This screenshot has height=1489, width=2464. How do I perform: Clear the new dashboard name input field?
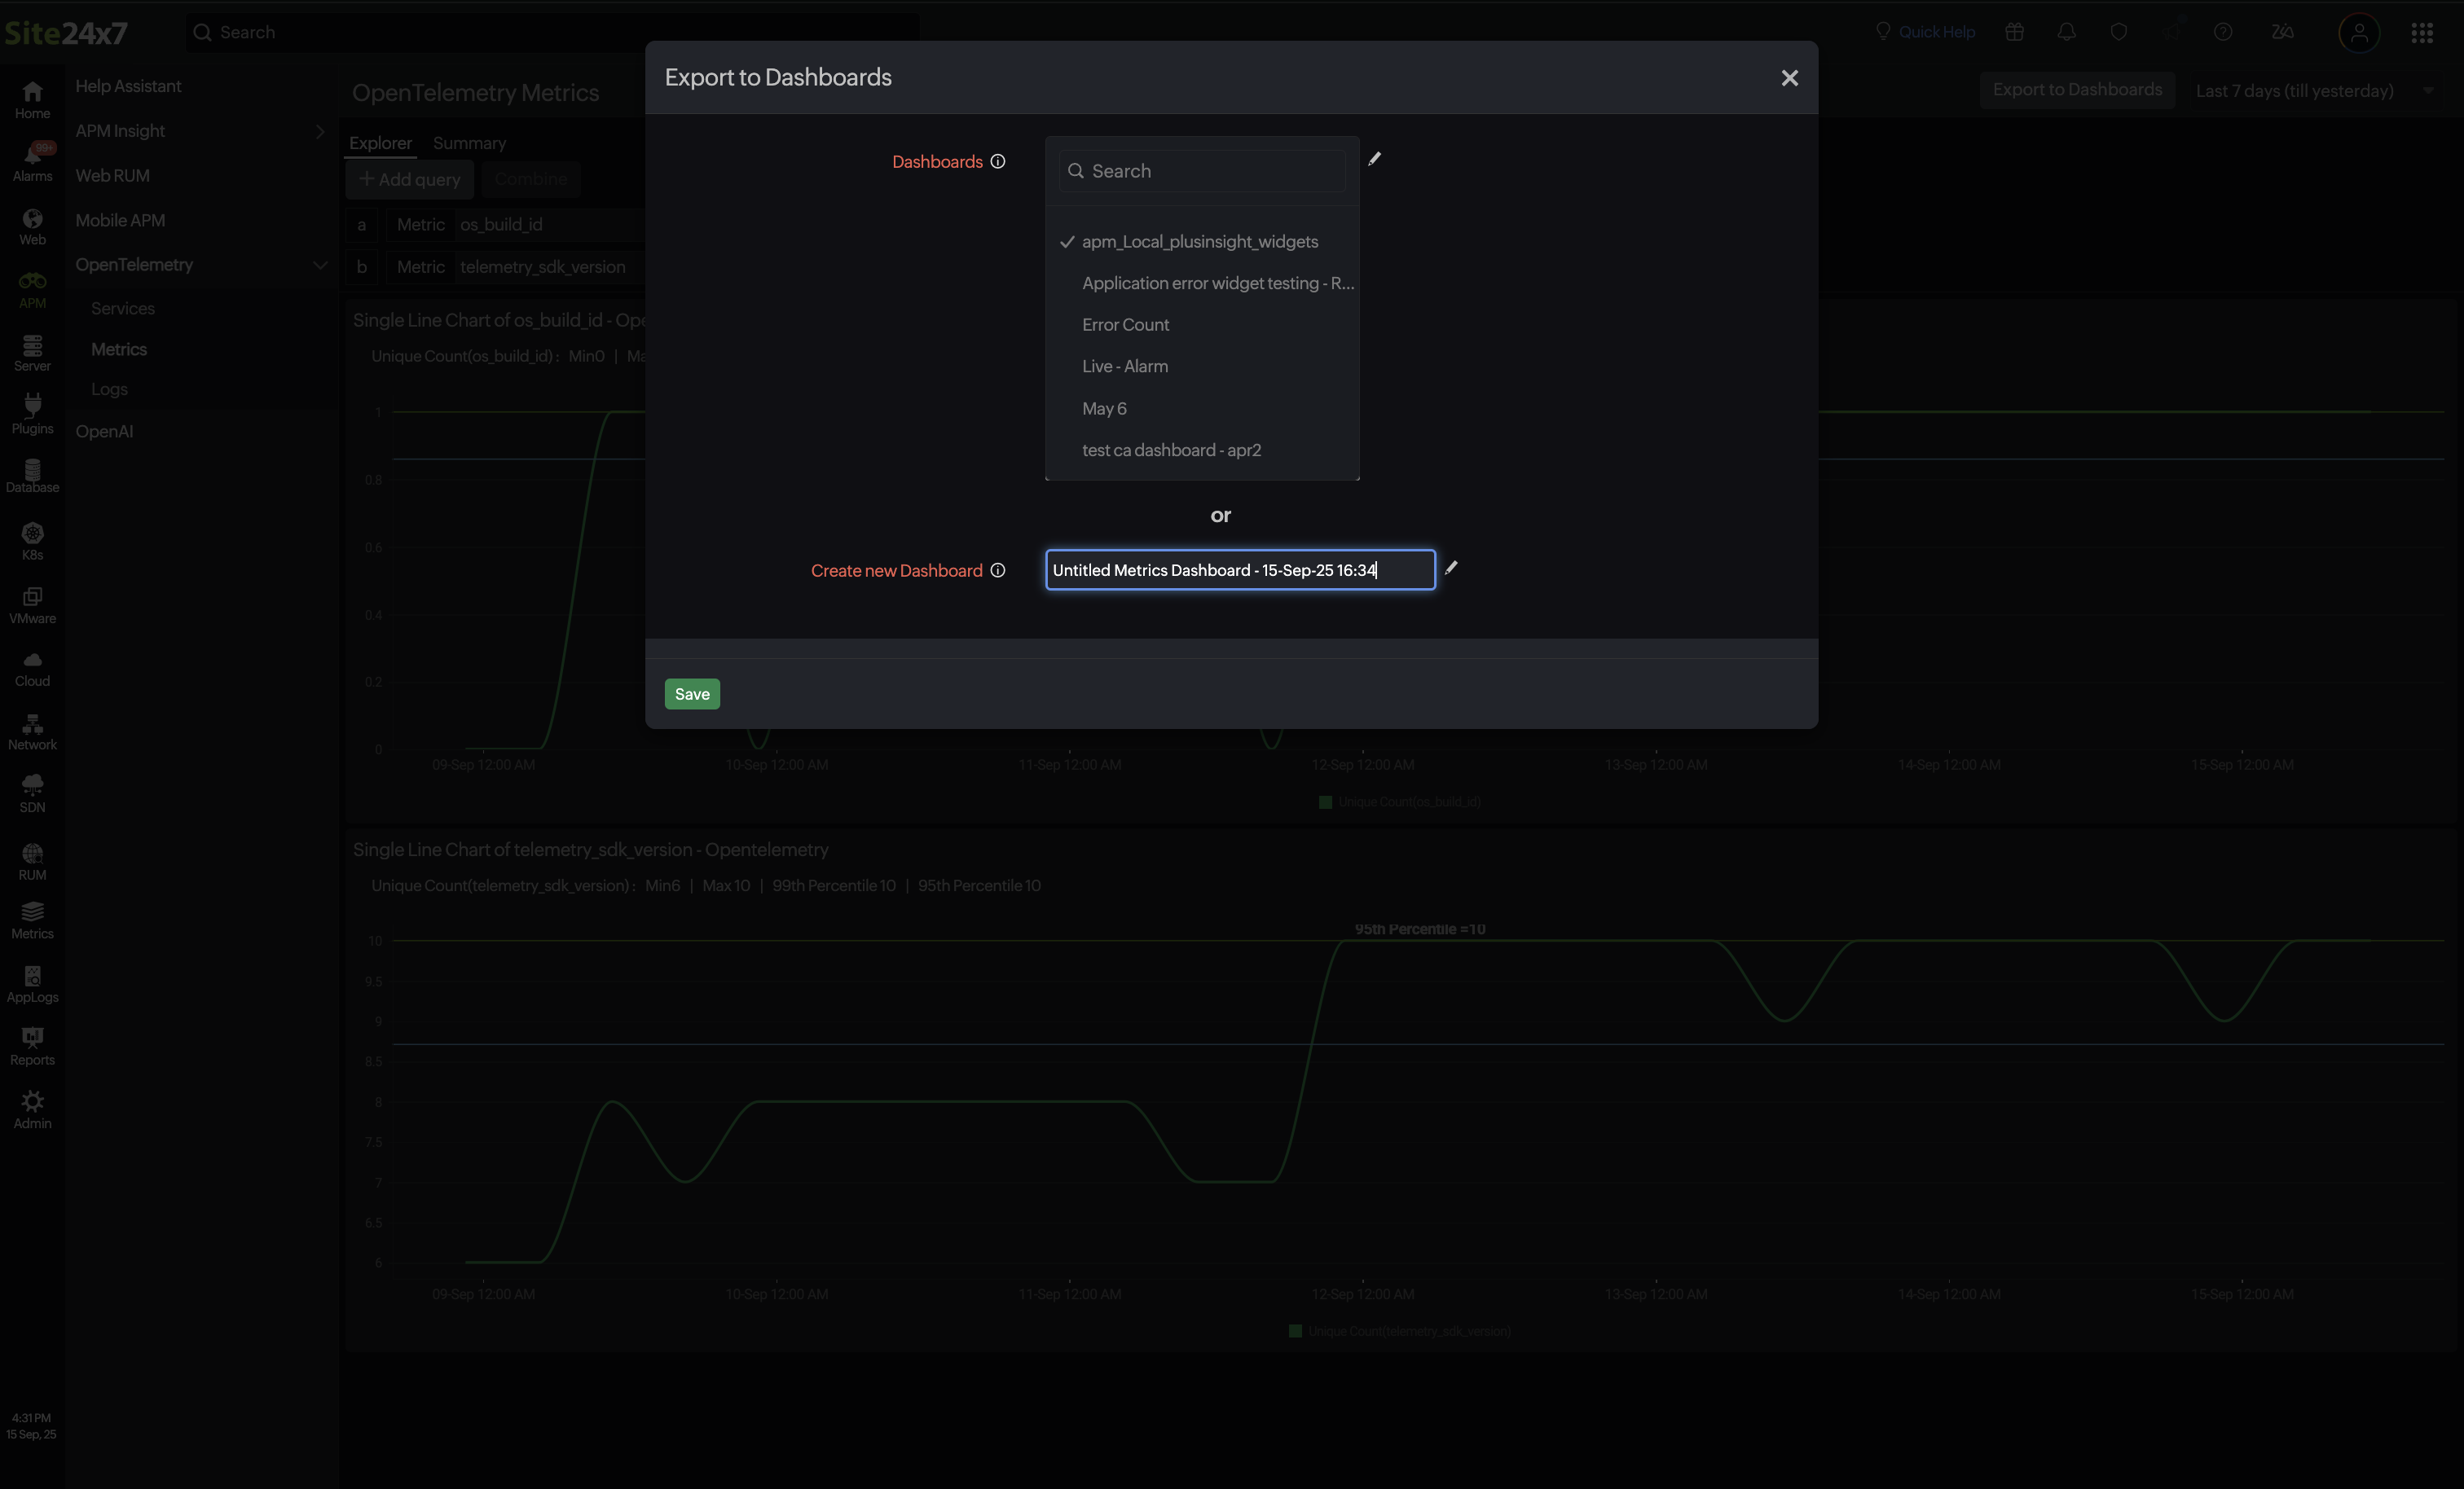pyautogui.click(x=1240, y=569)
